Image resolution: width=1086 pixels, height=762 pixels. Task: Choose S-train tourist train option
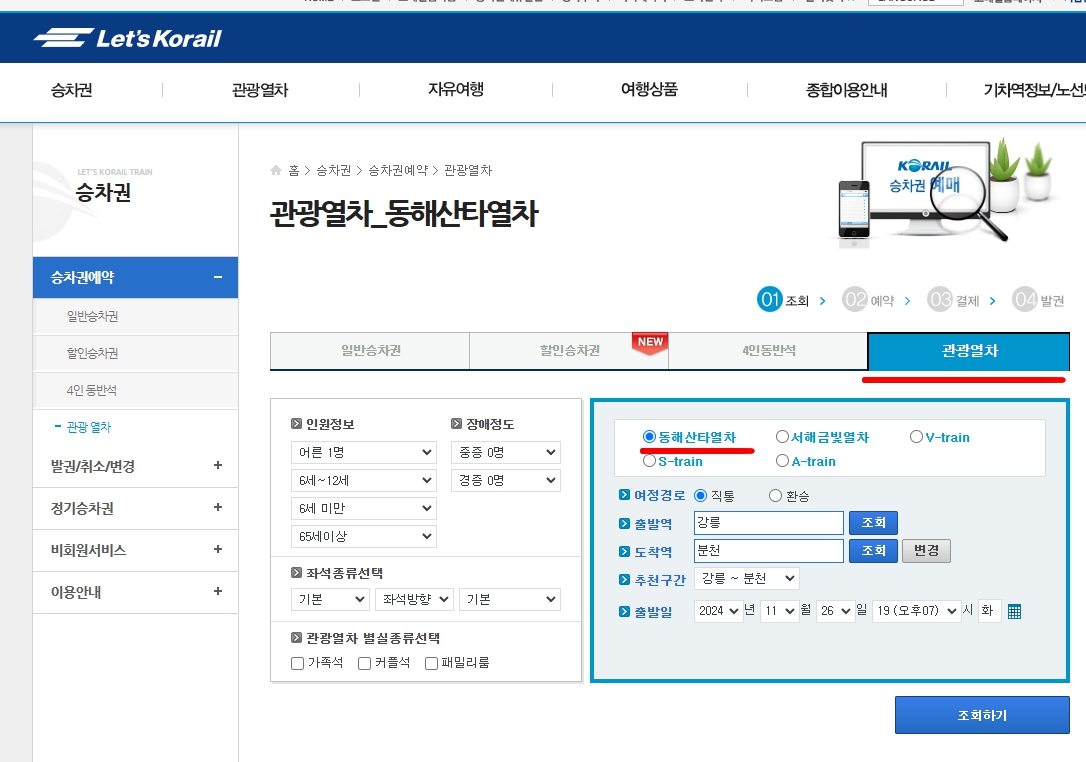coord(647,460)
